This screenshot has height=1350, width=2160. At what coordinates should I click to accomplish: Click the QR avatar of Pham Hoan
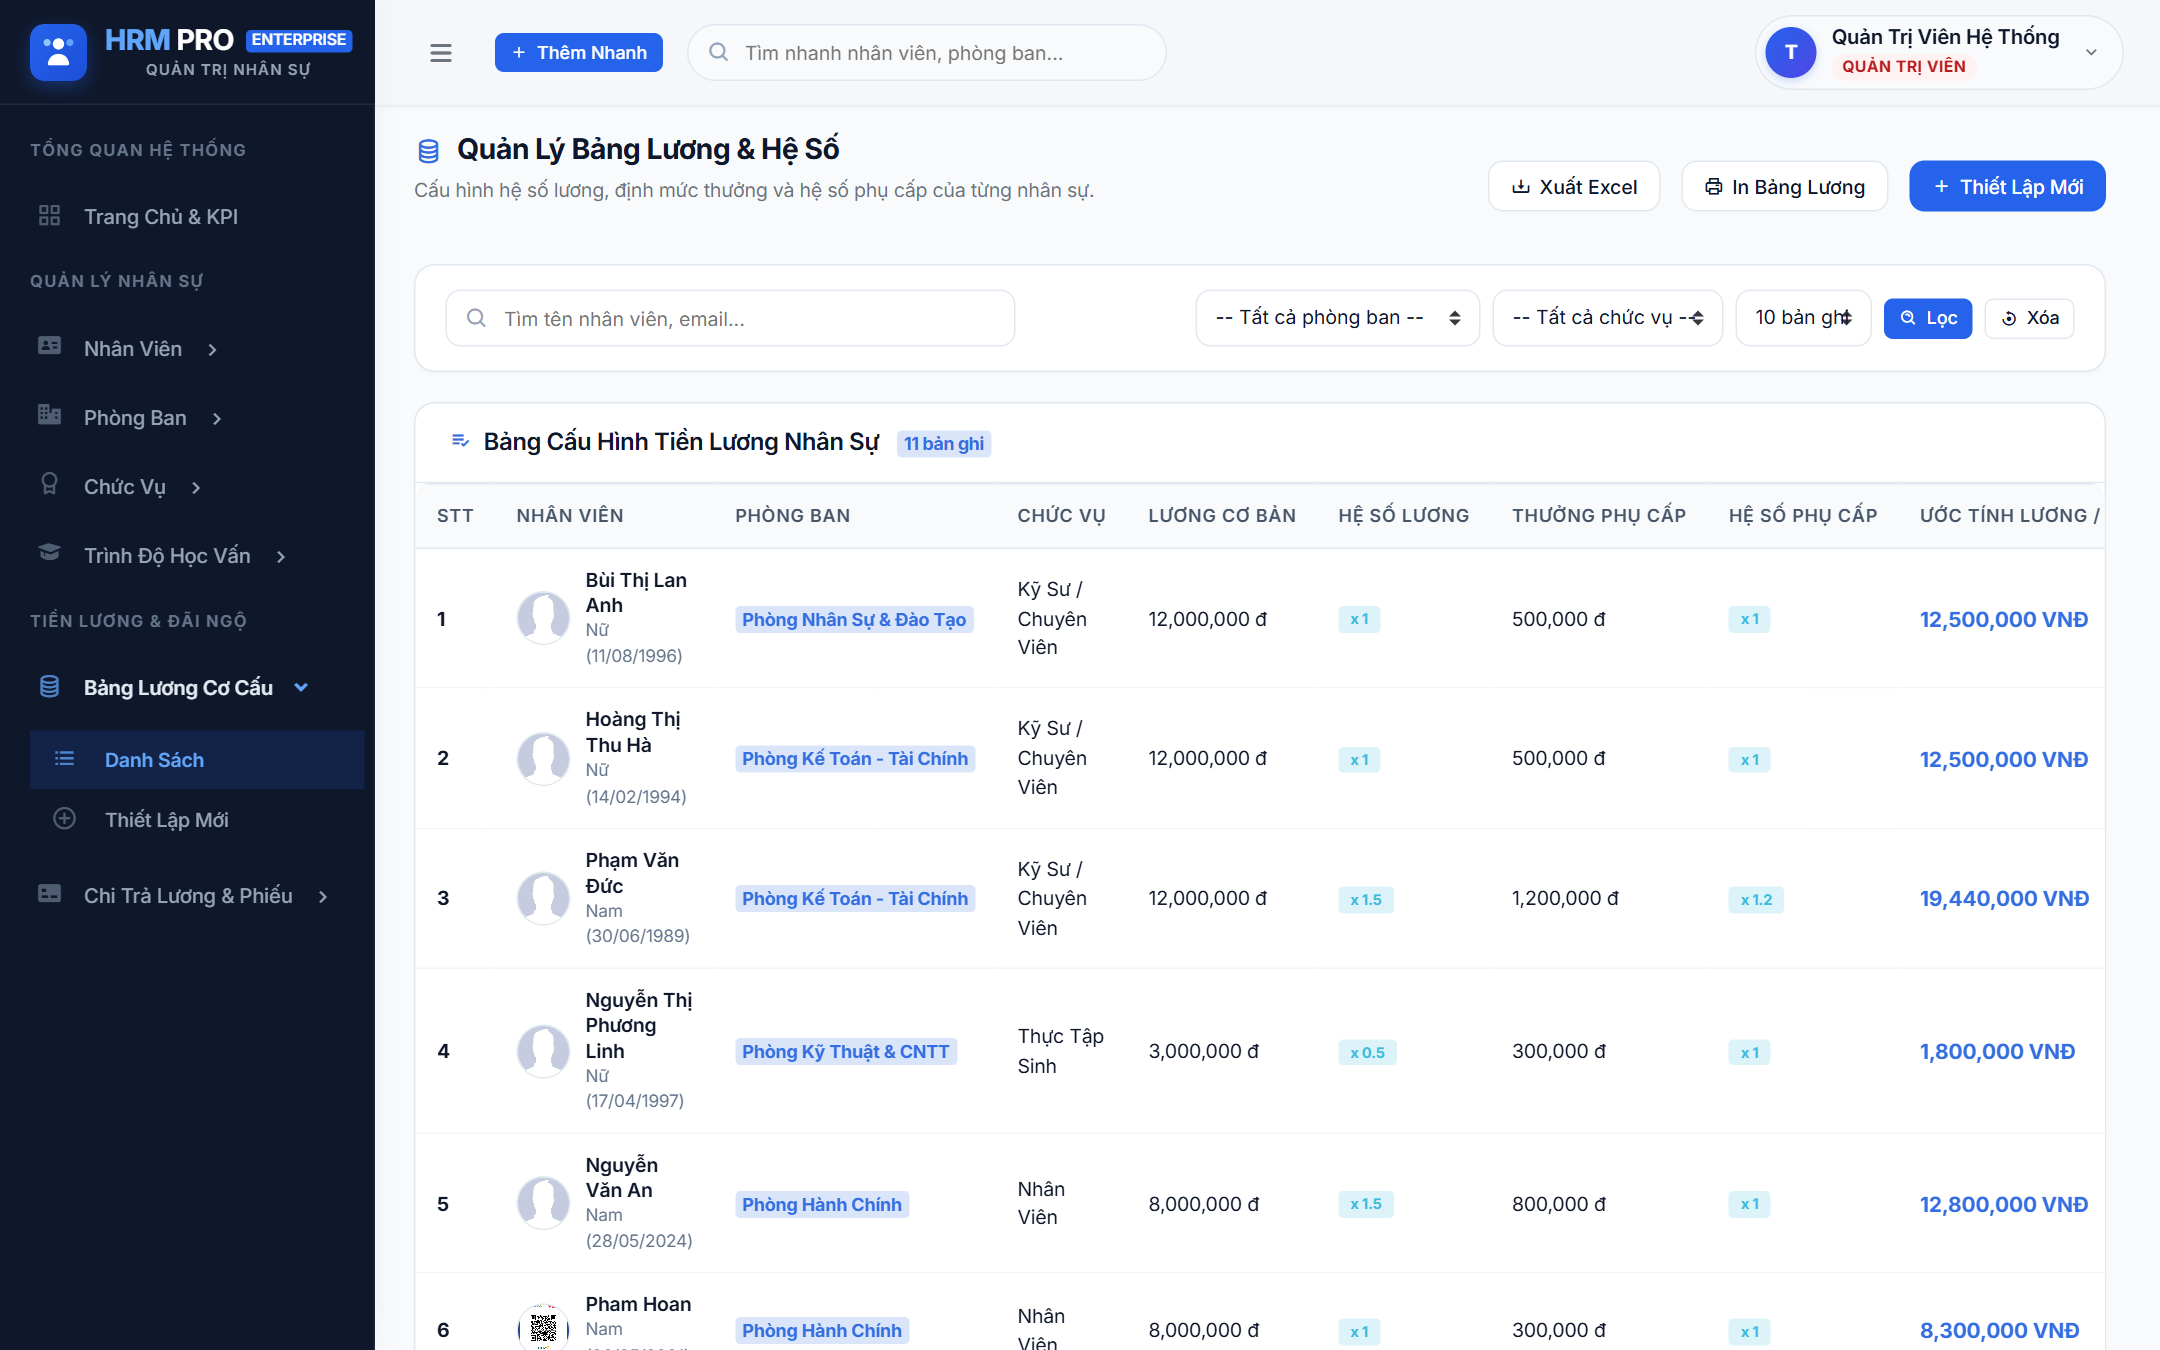tap(543, 1328)
